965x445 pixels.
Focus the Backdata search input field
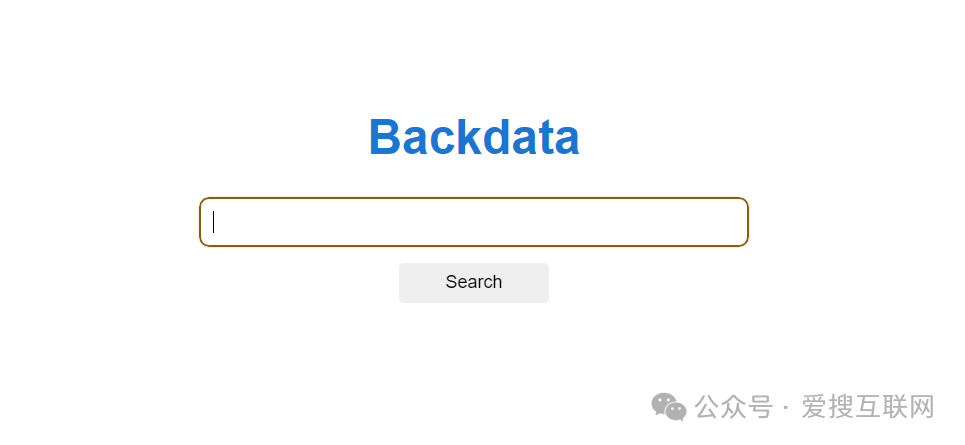(x=474, y=222)
